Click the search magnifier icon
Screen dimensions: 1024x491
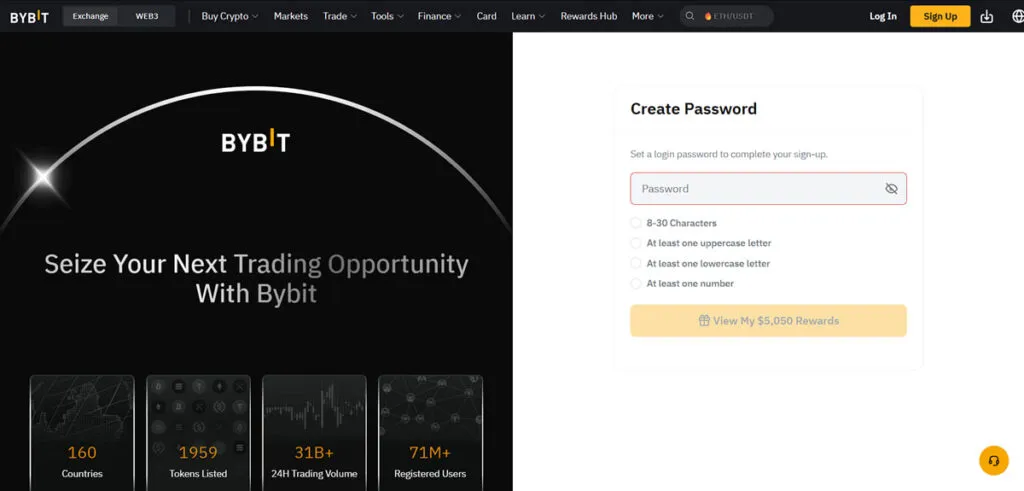click(690, 16)
